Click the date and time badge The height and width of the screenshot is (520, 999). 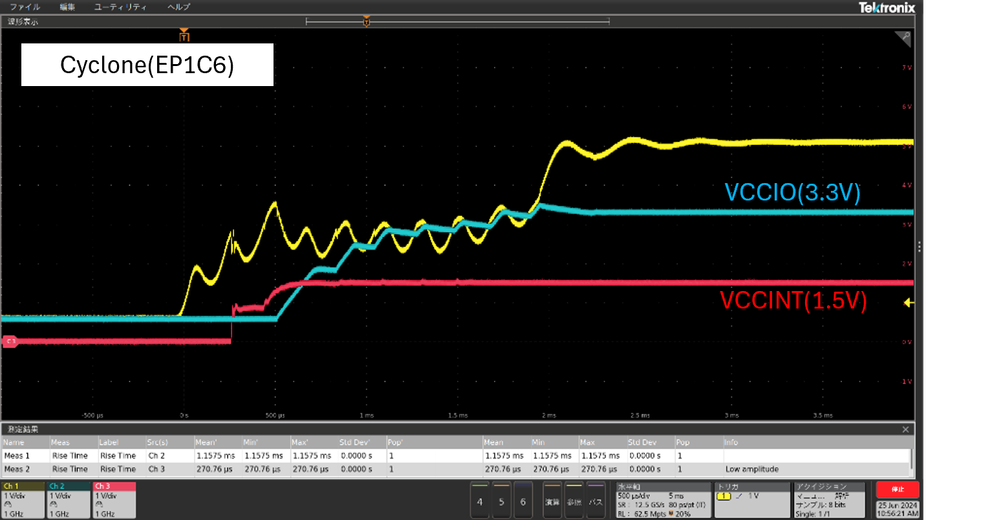[897, 509]
